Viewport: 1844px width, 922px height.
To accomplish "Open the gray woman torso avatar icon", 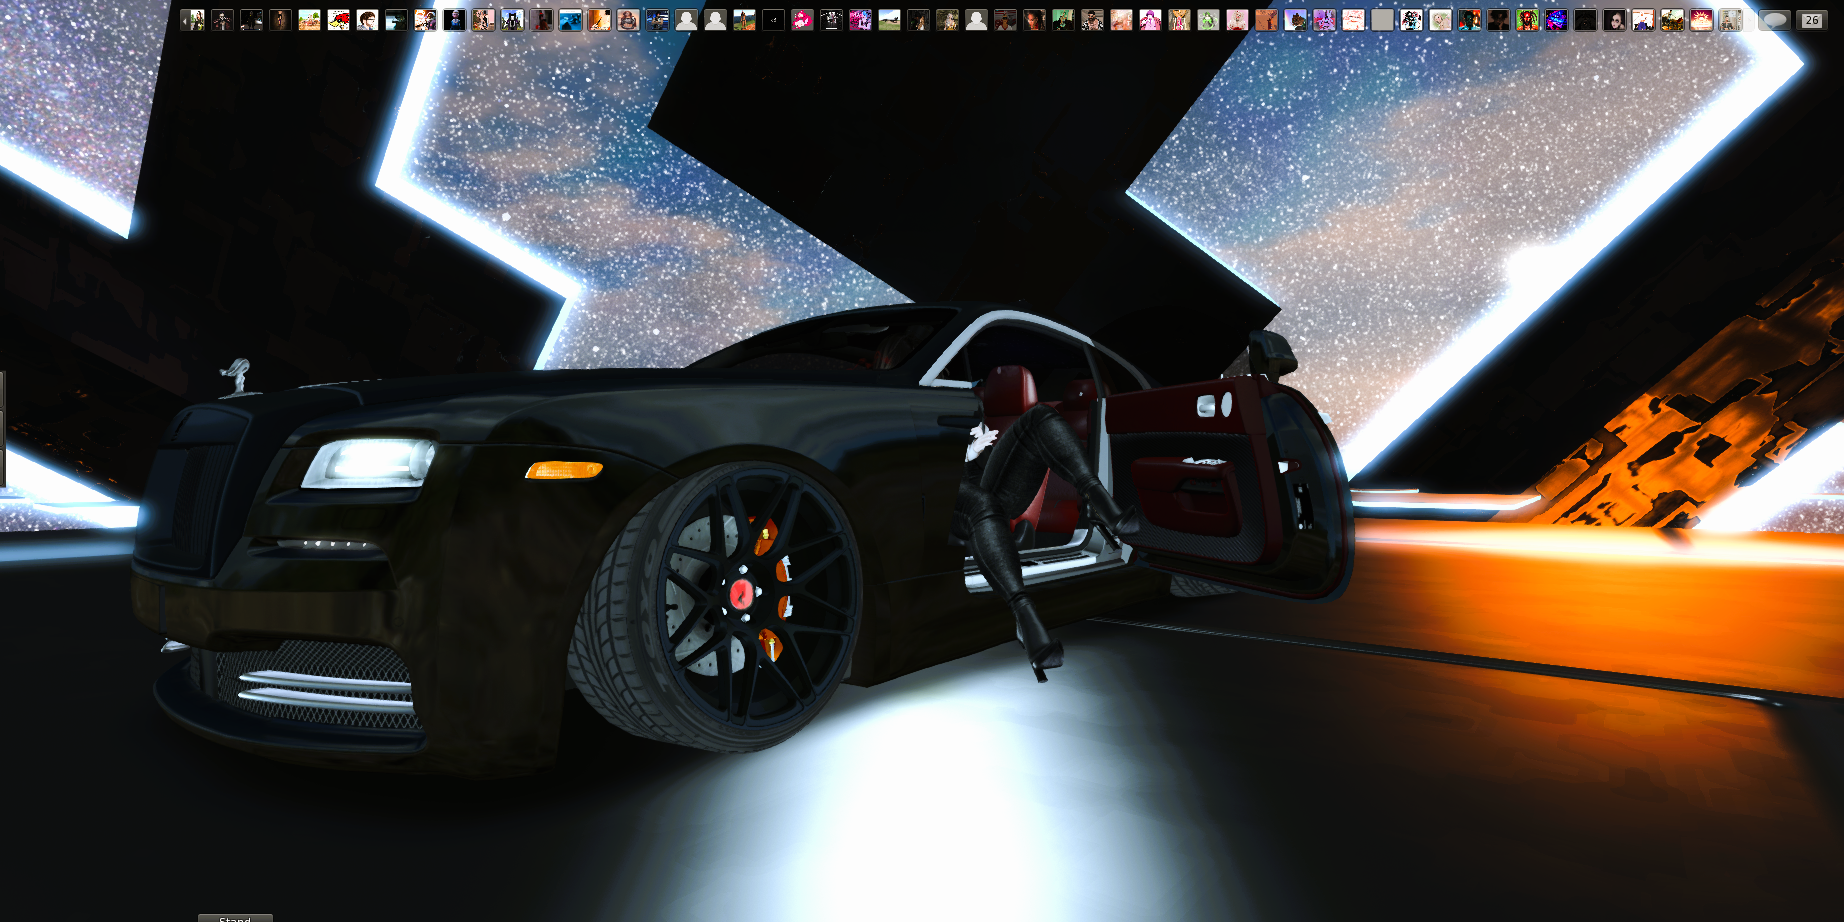I will coord(628,20).
